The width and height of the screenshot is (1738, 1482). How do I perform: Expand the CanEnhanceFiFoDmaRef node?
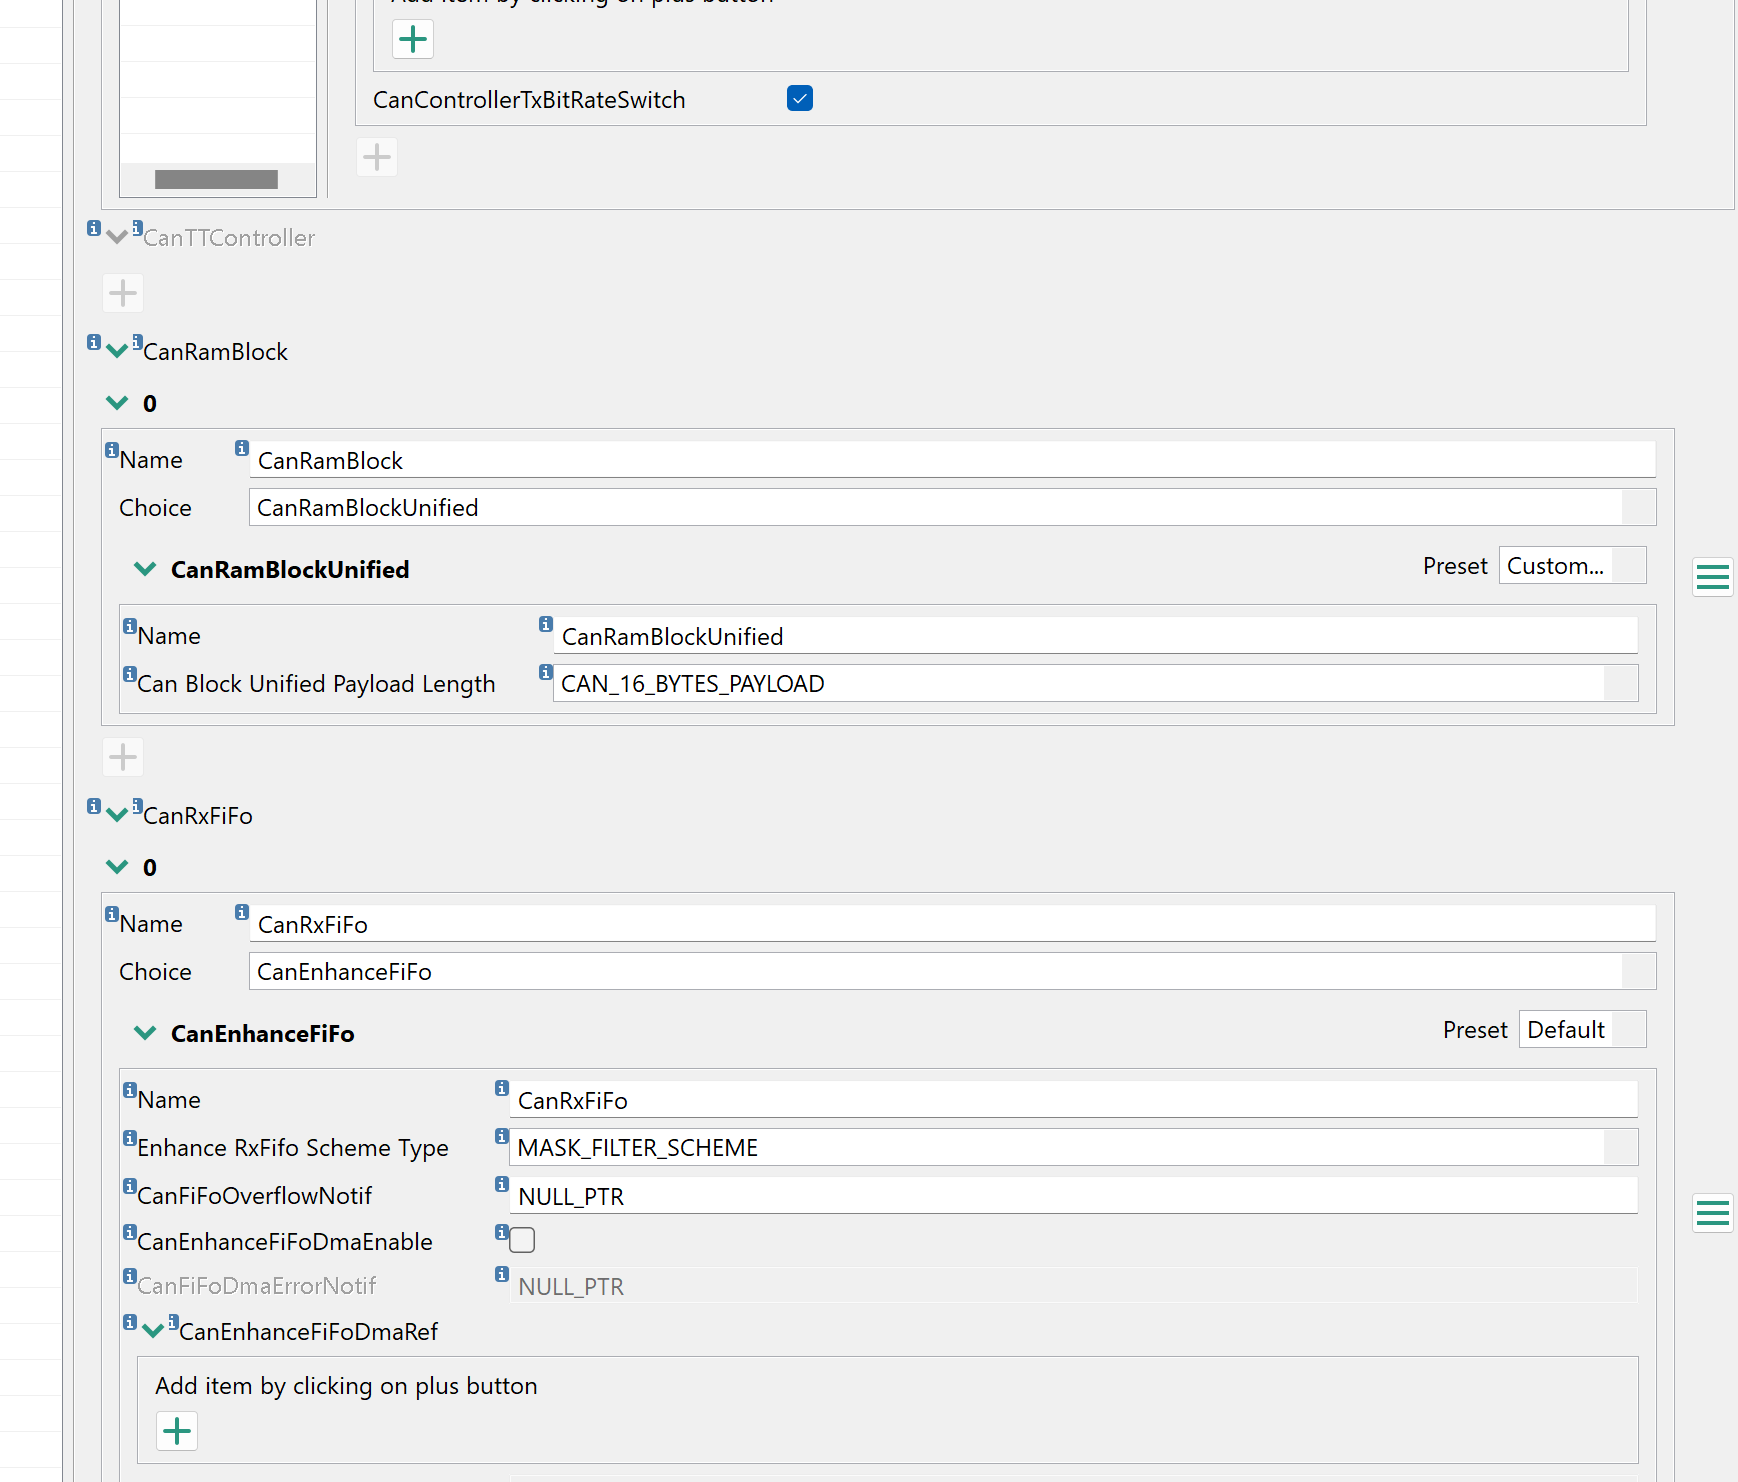coord(154,1330)
